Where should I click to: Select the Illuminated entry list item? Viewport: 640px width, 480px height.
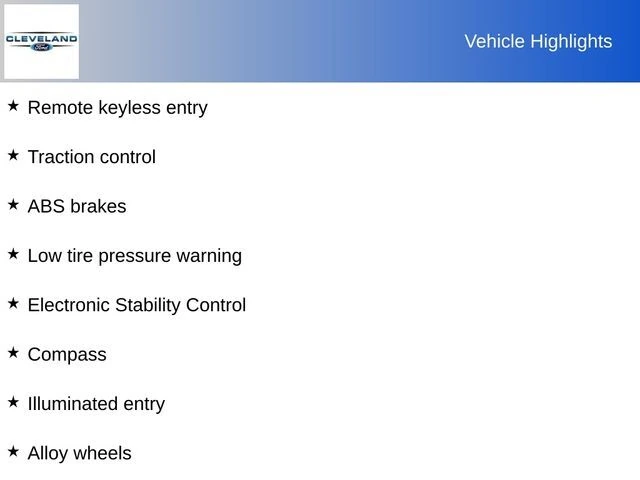96,404
